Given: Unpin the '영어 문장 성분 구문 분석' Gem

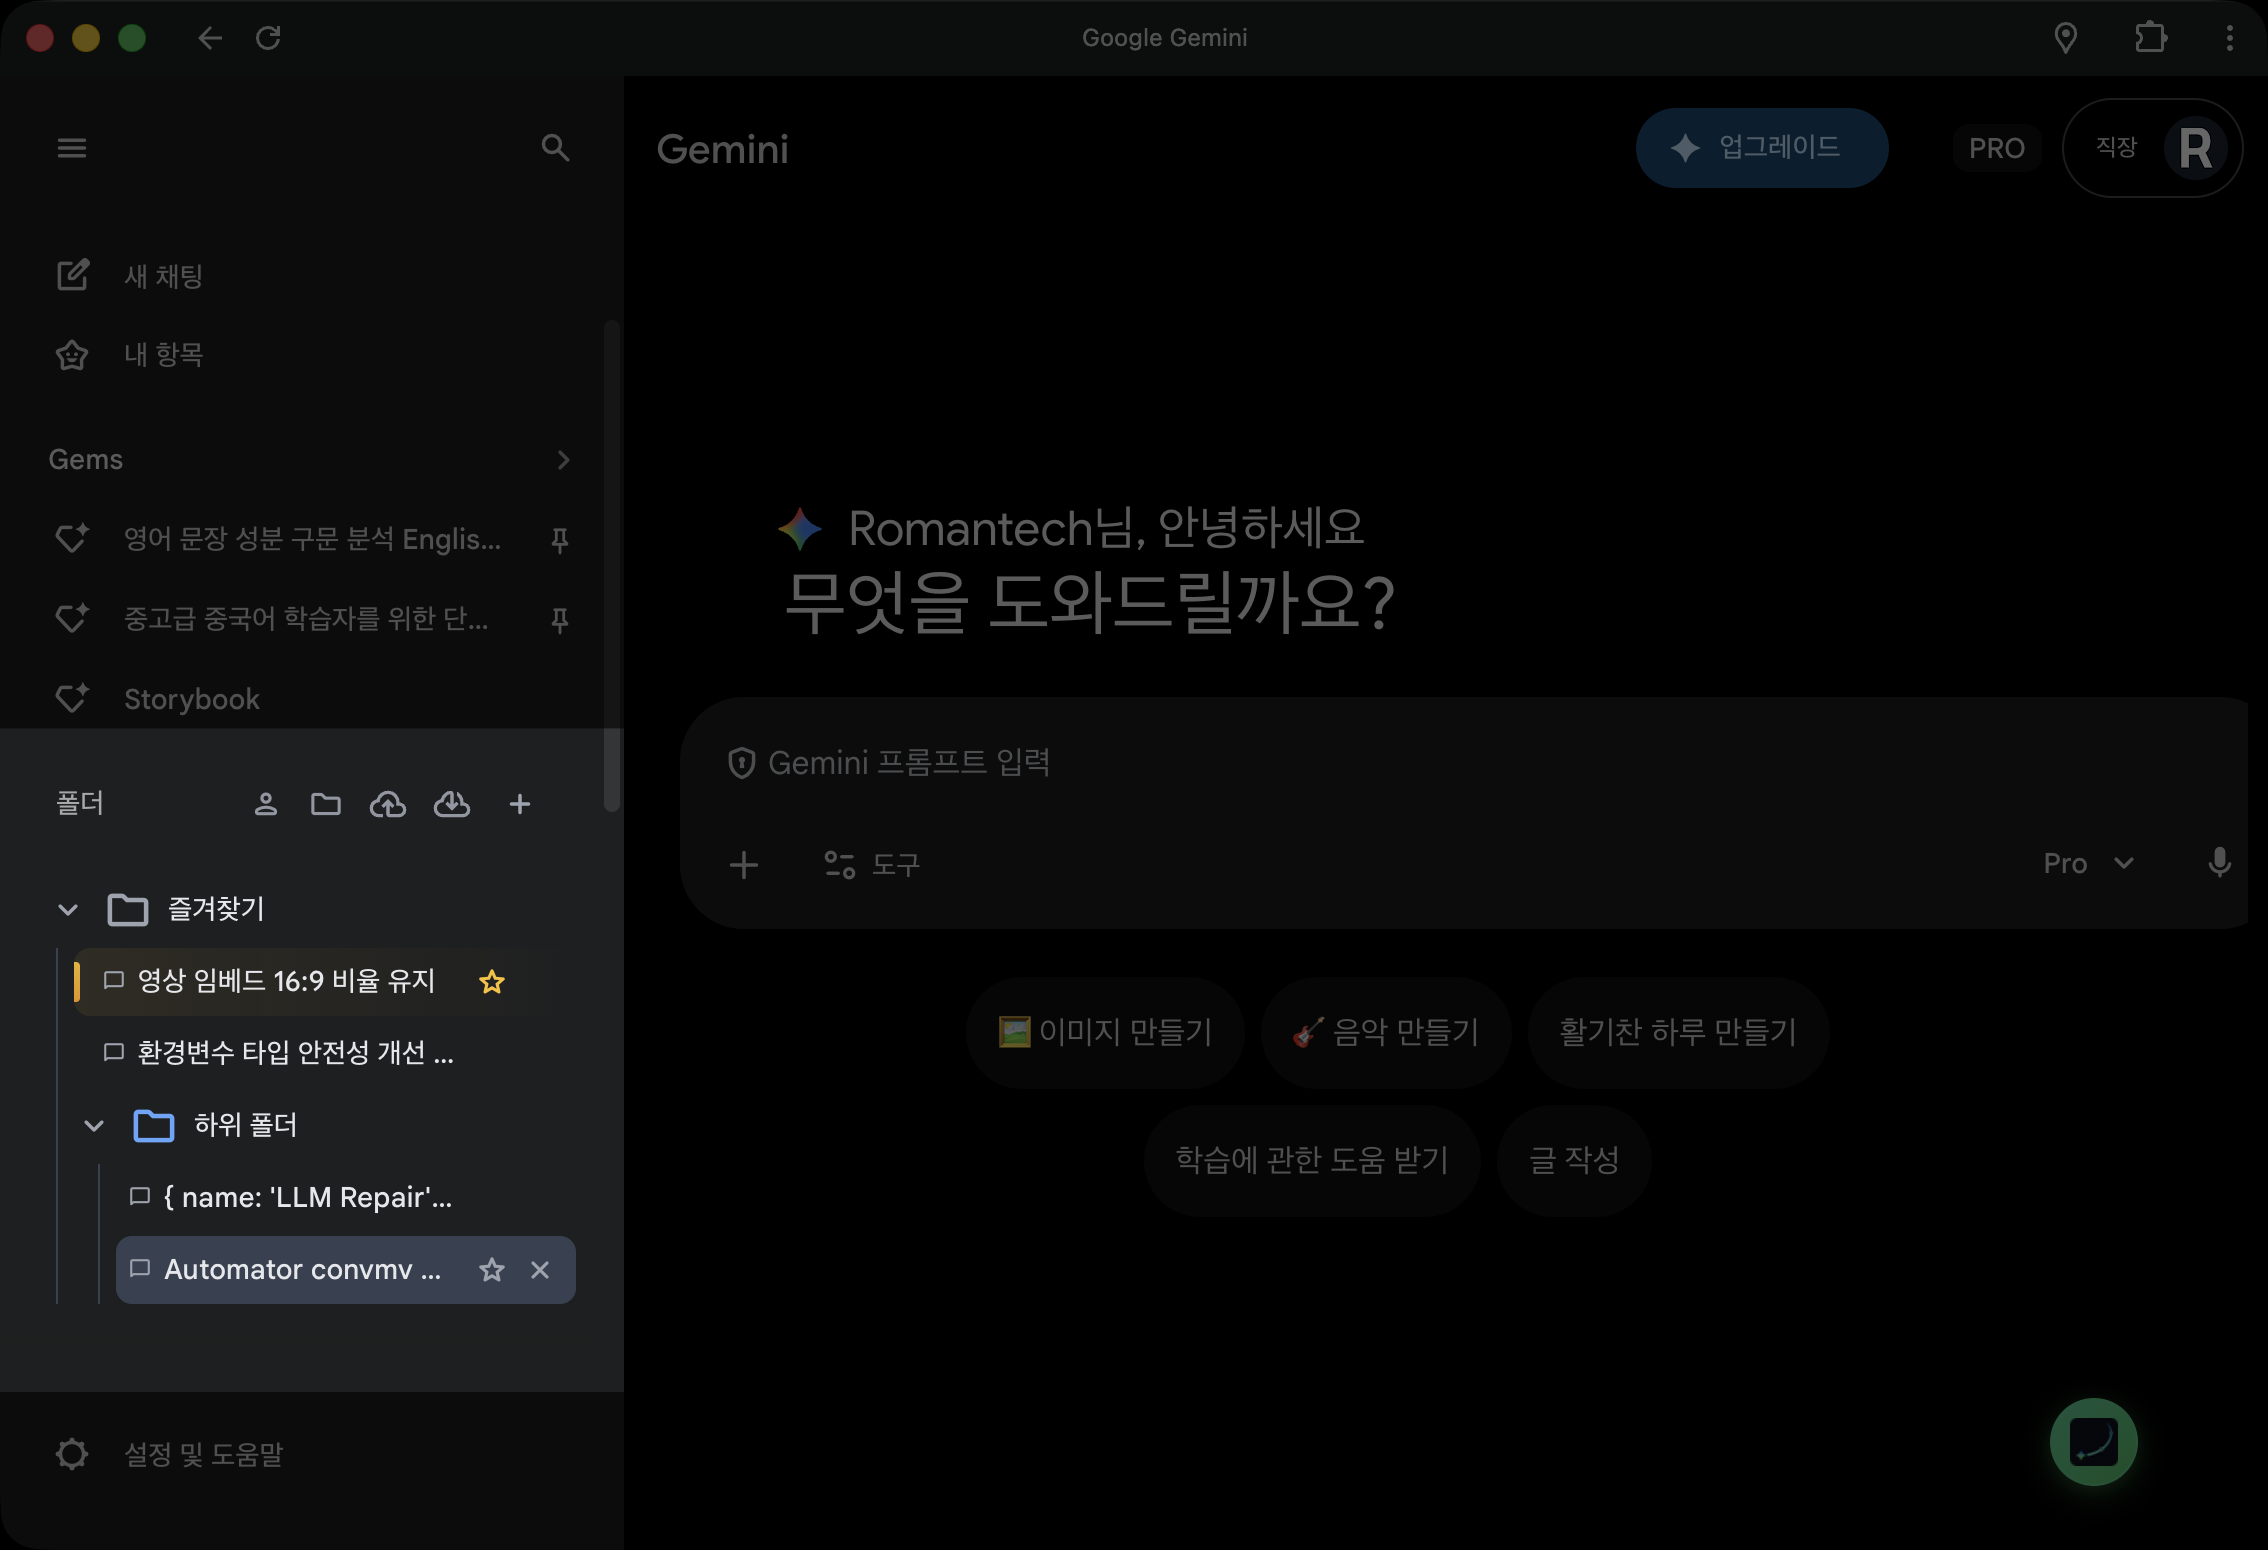Looking at the screenshot, I should pyautogui.click(x=559, y=540).
